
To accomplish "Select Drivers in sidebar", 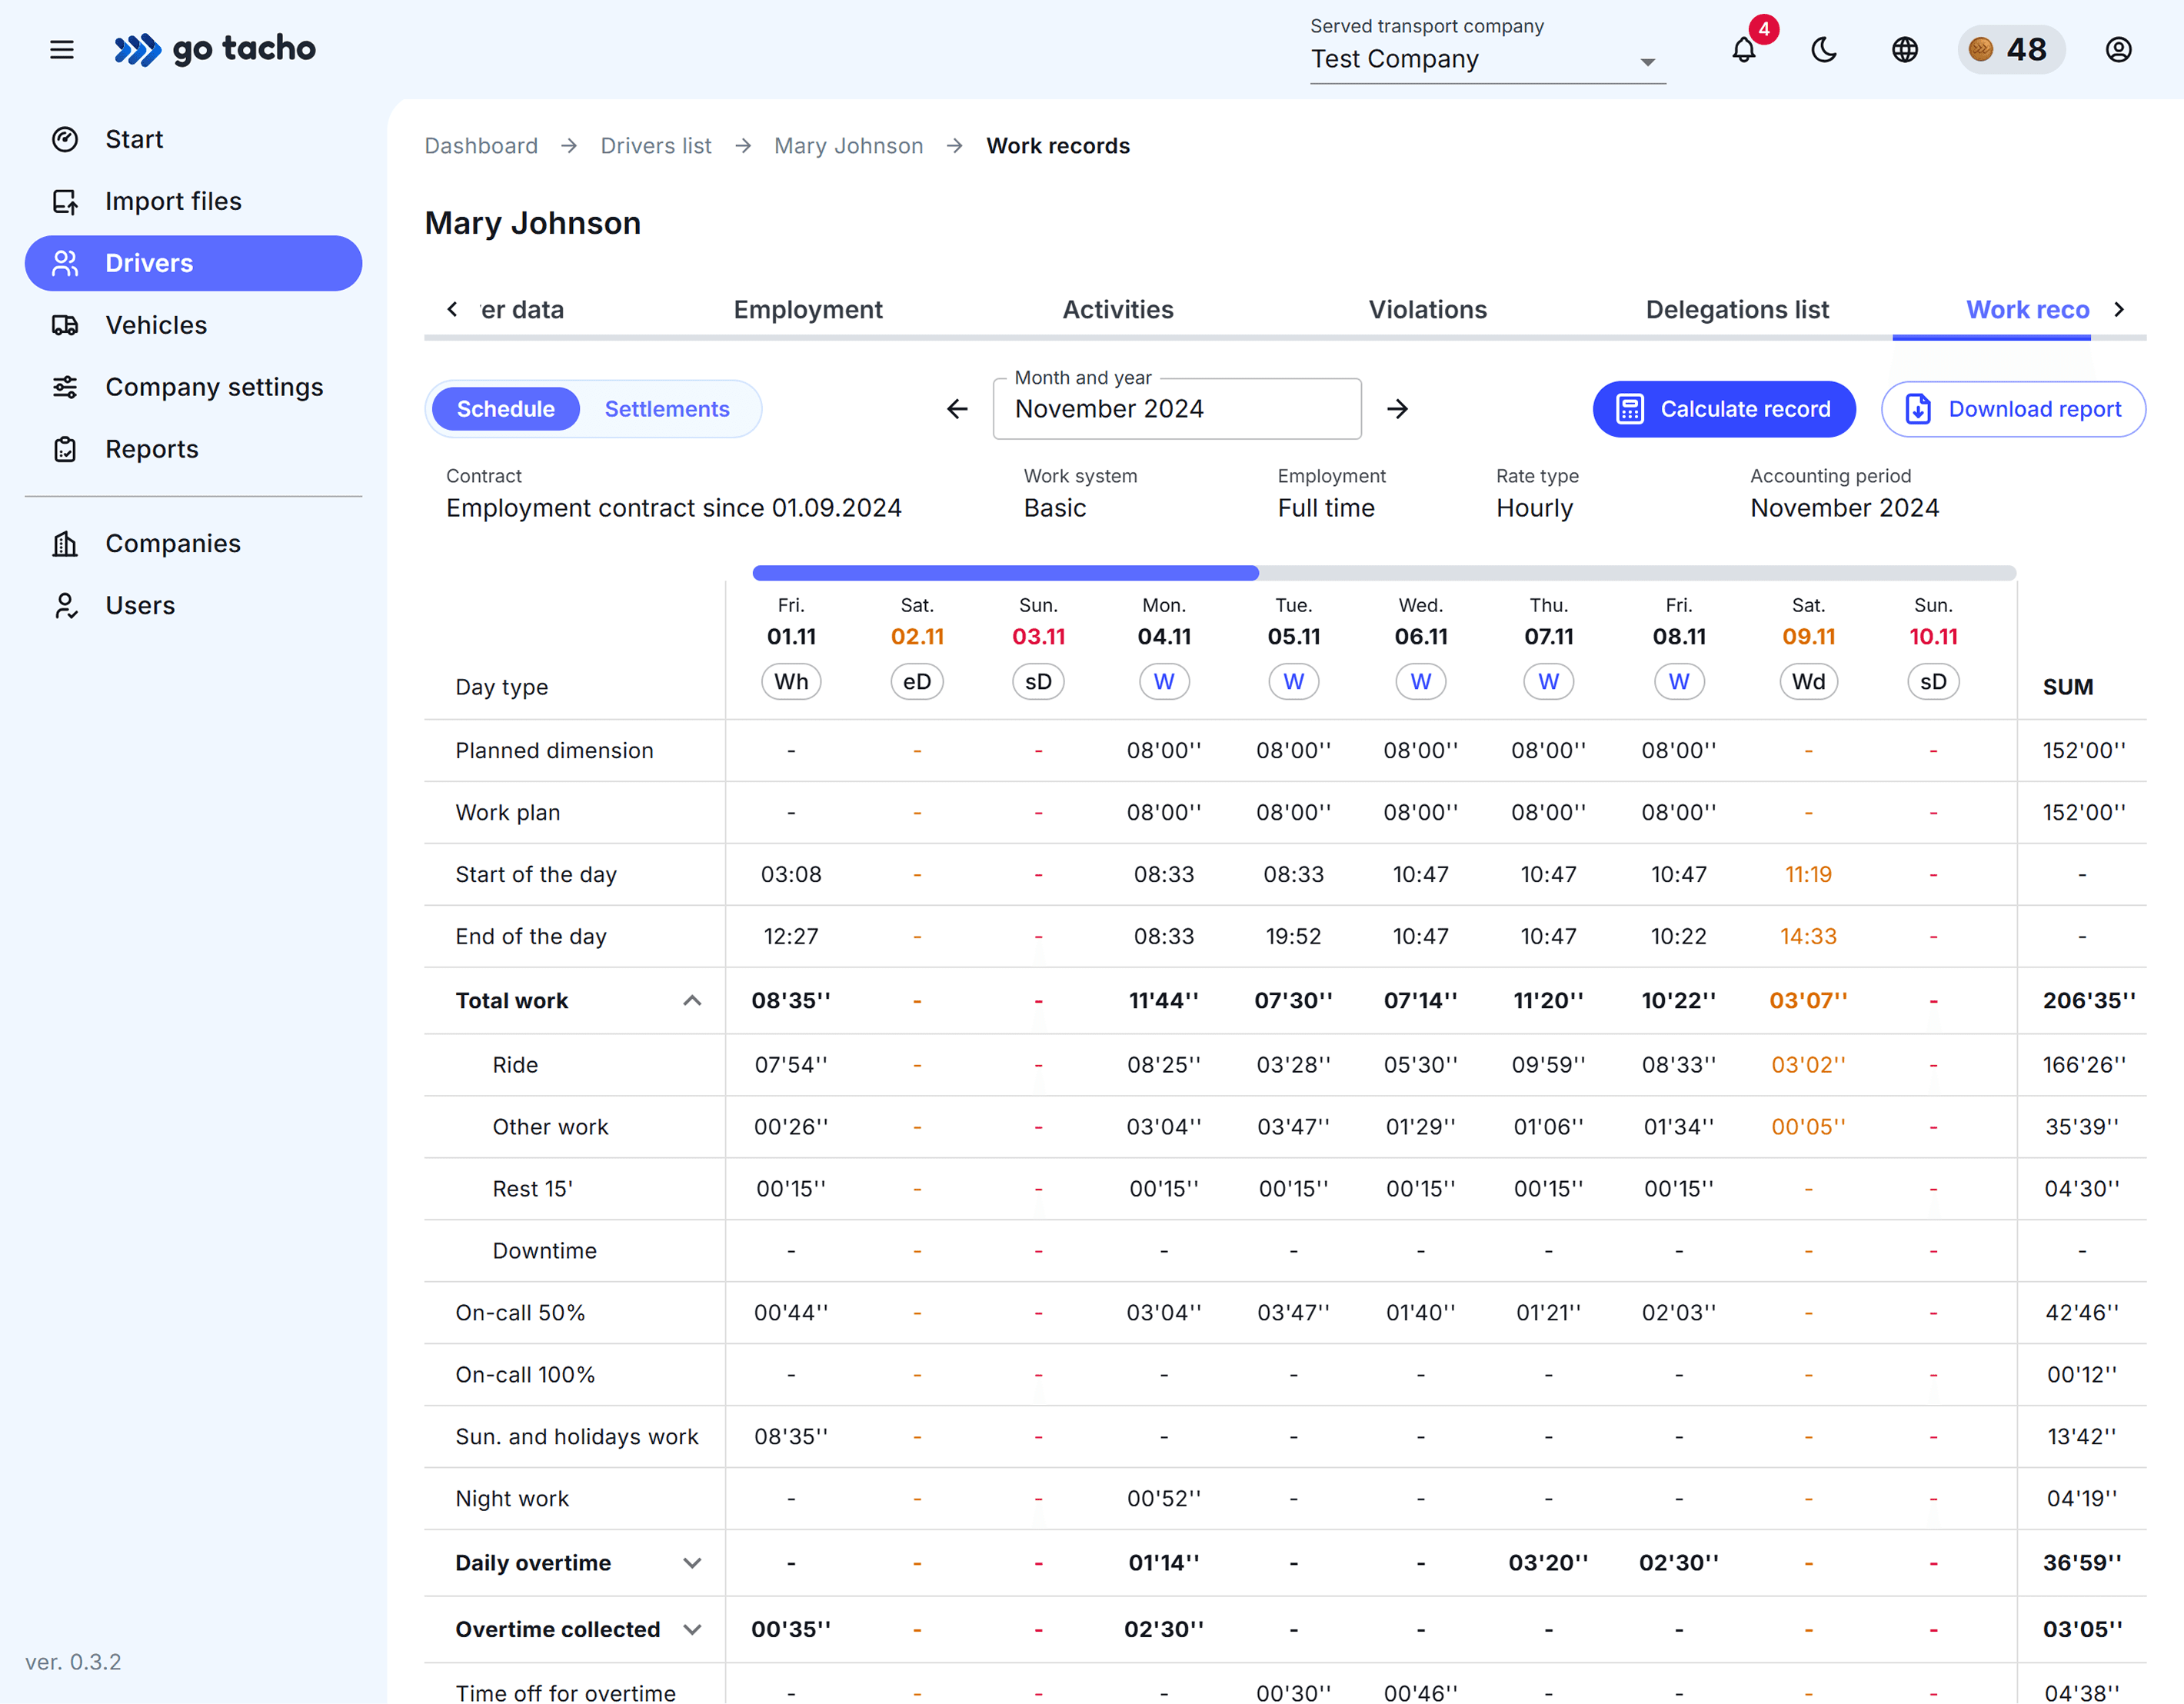I will (x=194, y=263).
